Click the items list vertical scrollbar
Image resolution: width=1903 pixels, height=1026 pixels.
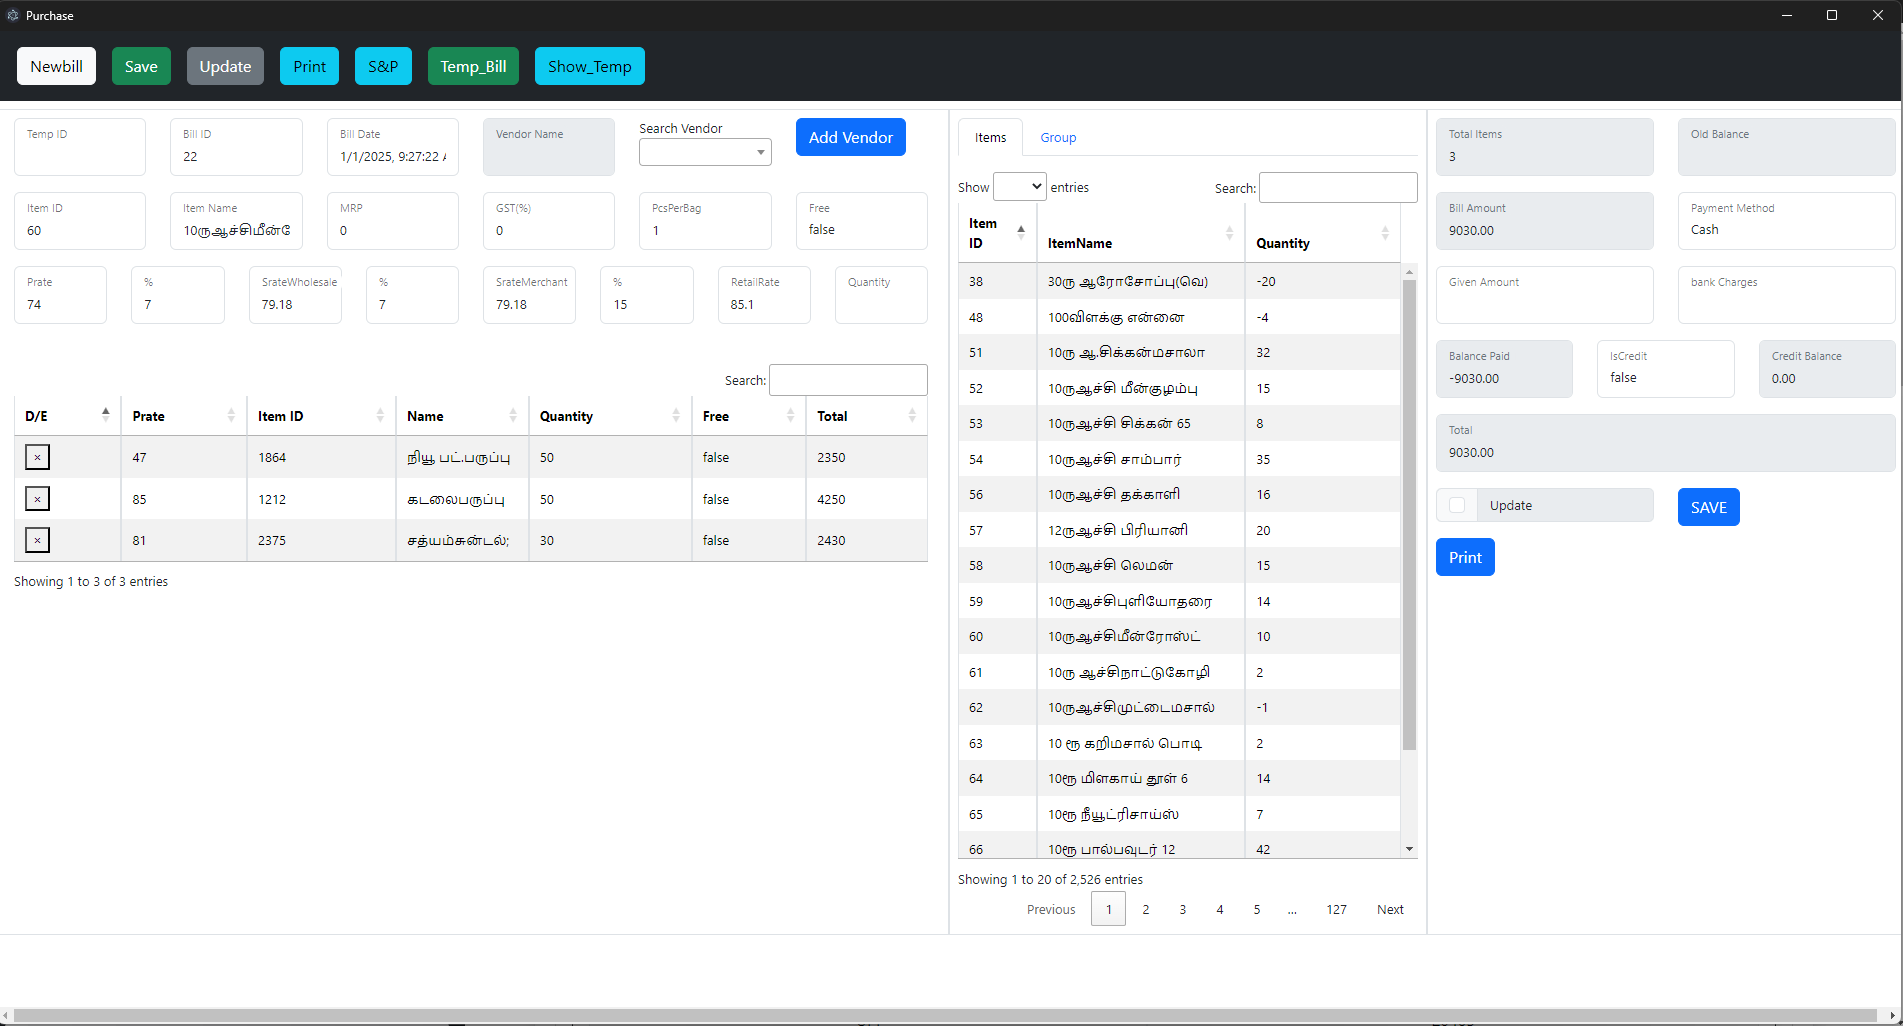pyautogui.click(x=1409, y=515)
